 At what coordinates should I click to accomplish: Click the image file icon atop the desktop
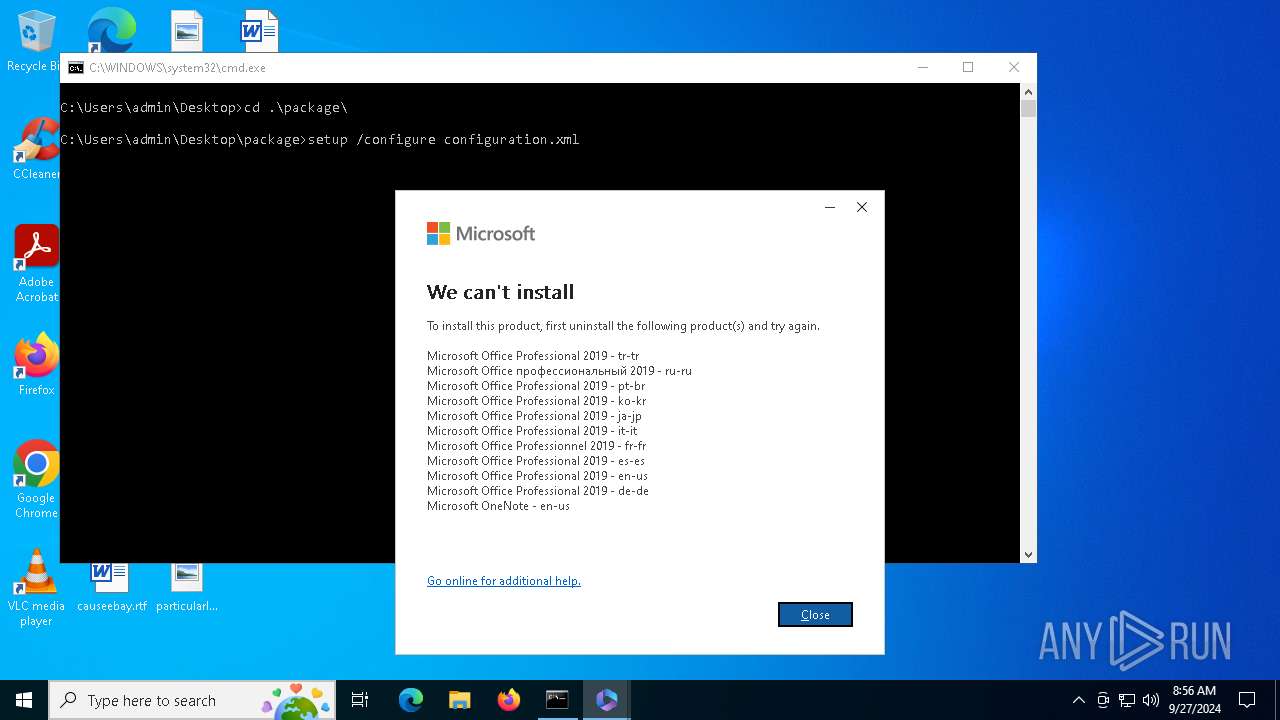tap(187, 30)
